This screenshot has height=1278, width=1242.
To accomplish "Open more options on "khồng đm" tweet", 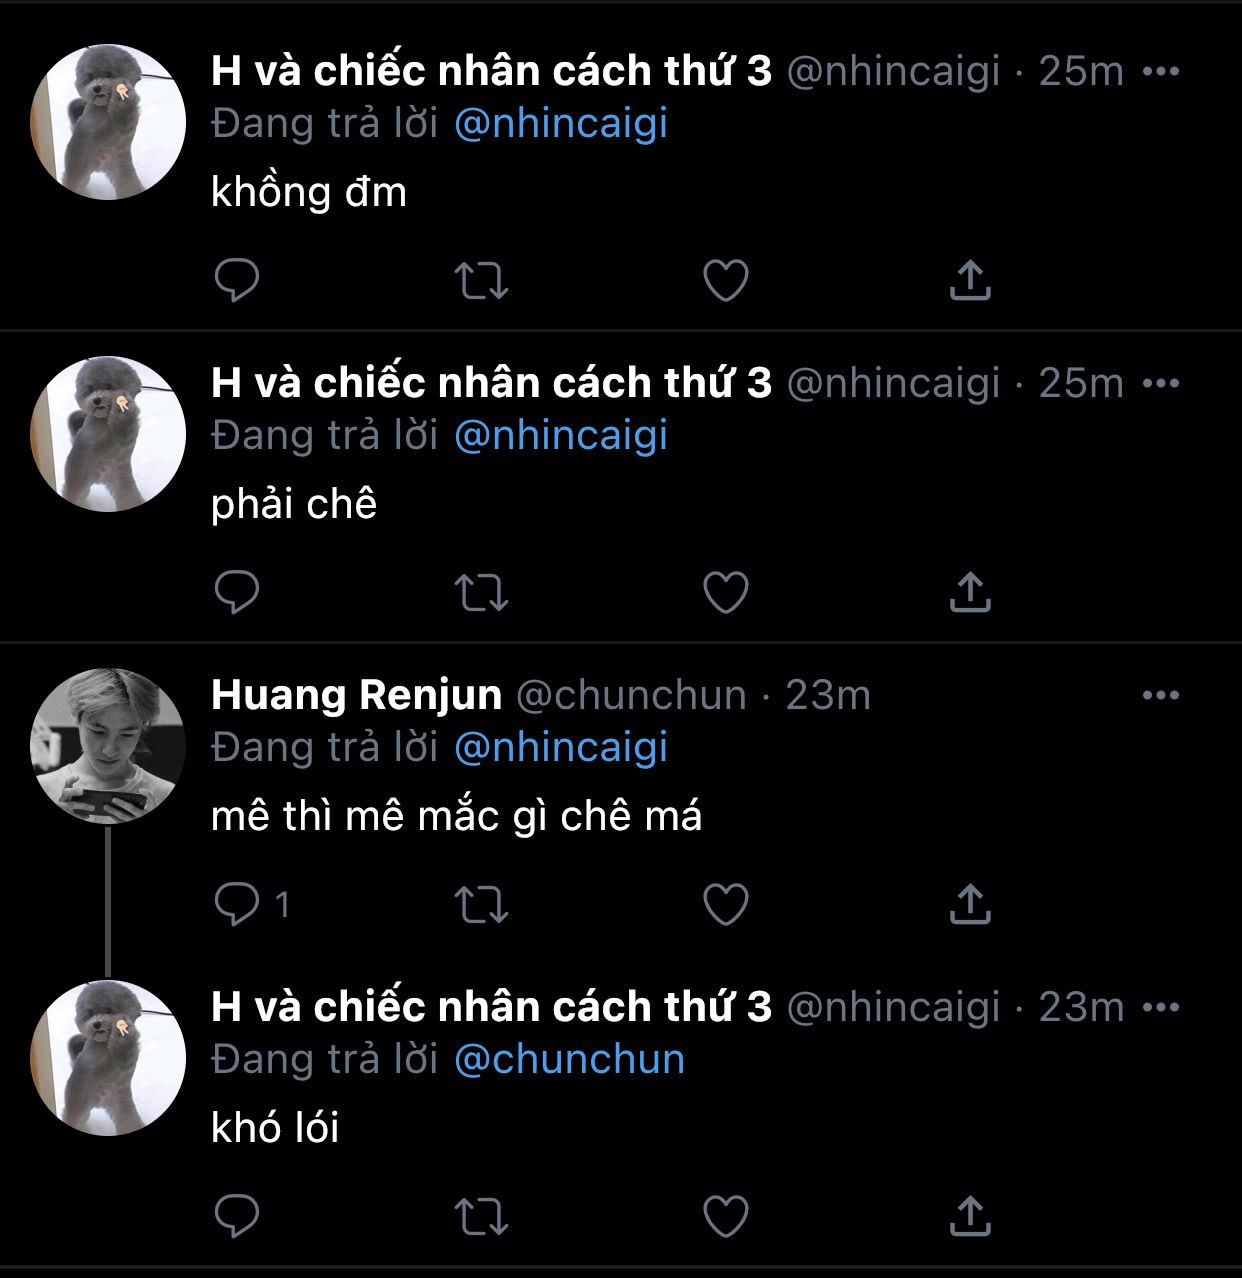I will [1160, 71].
